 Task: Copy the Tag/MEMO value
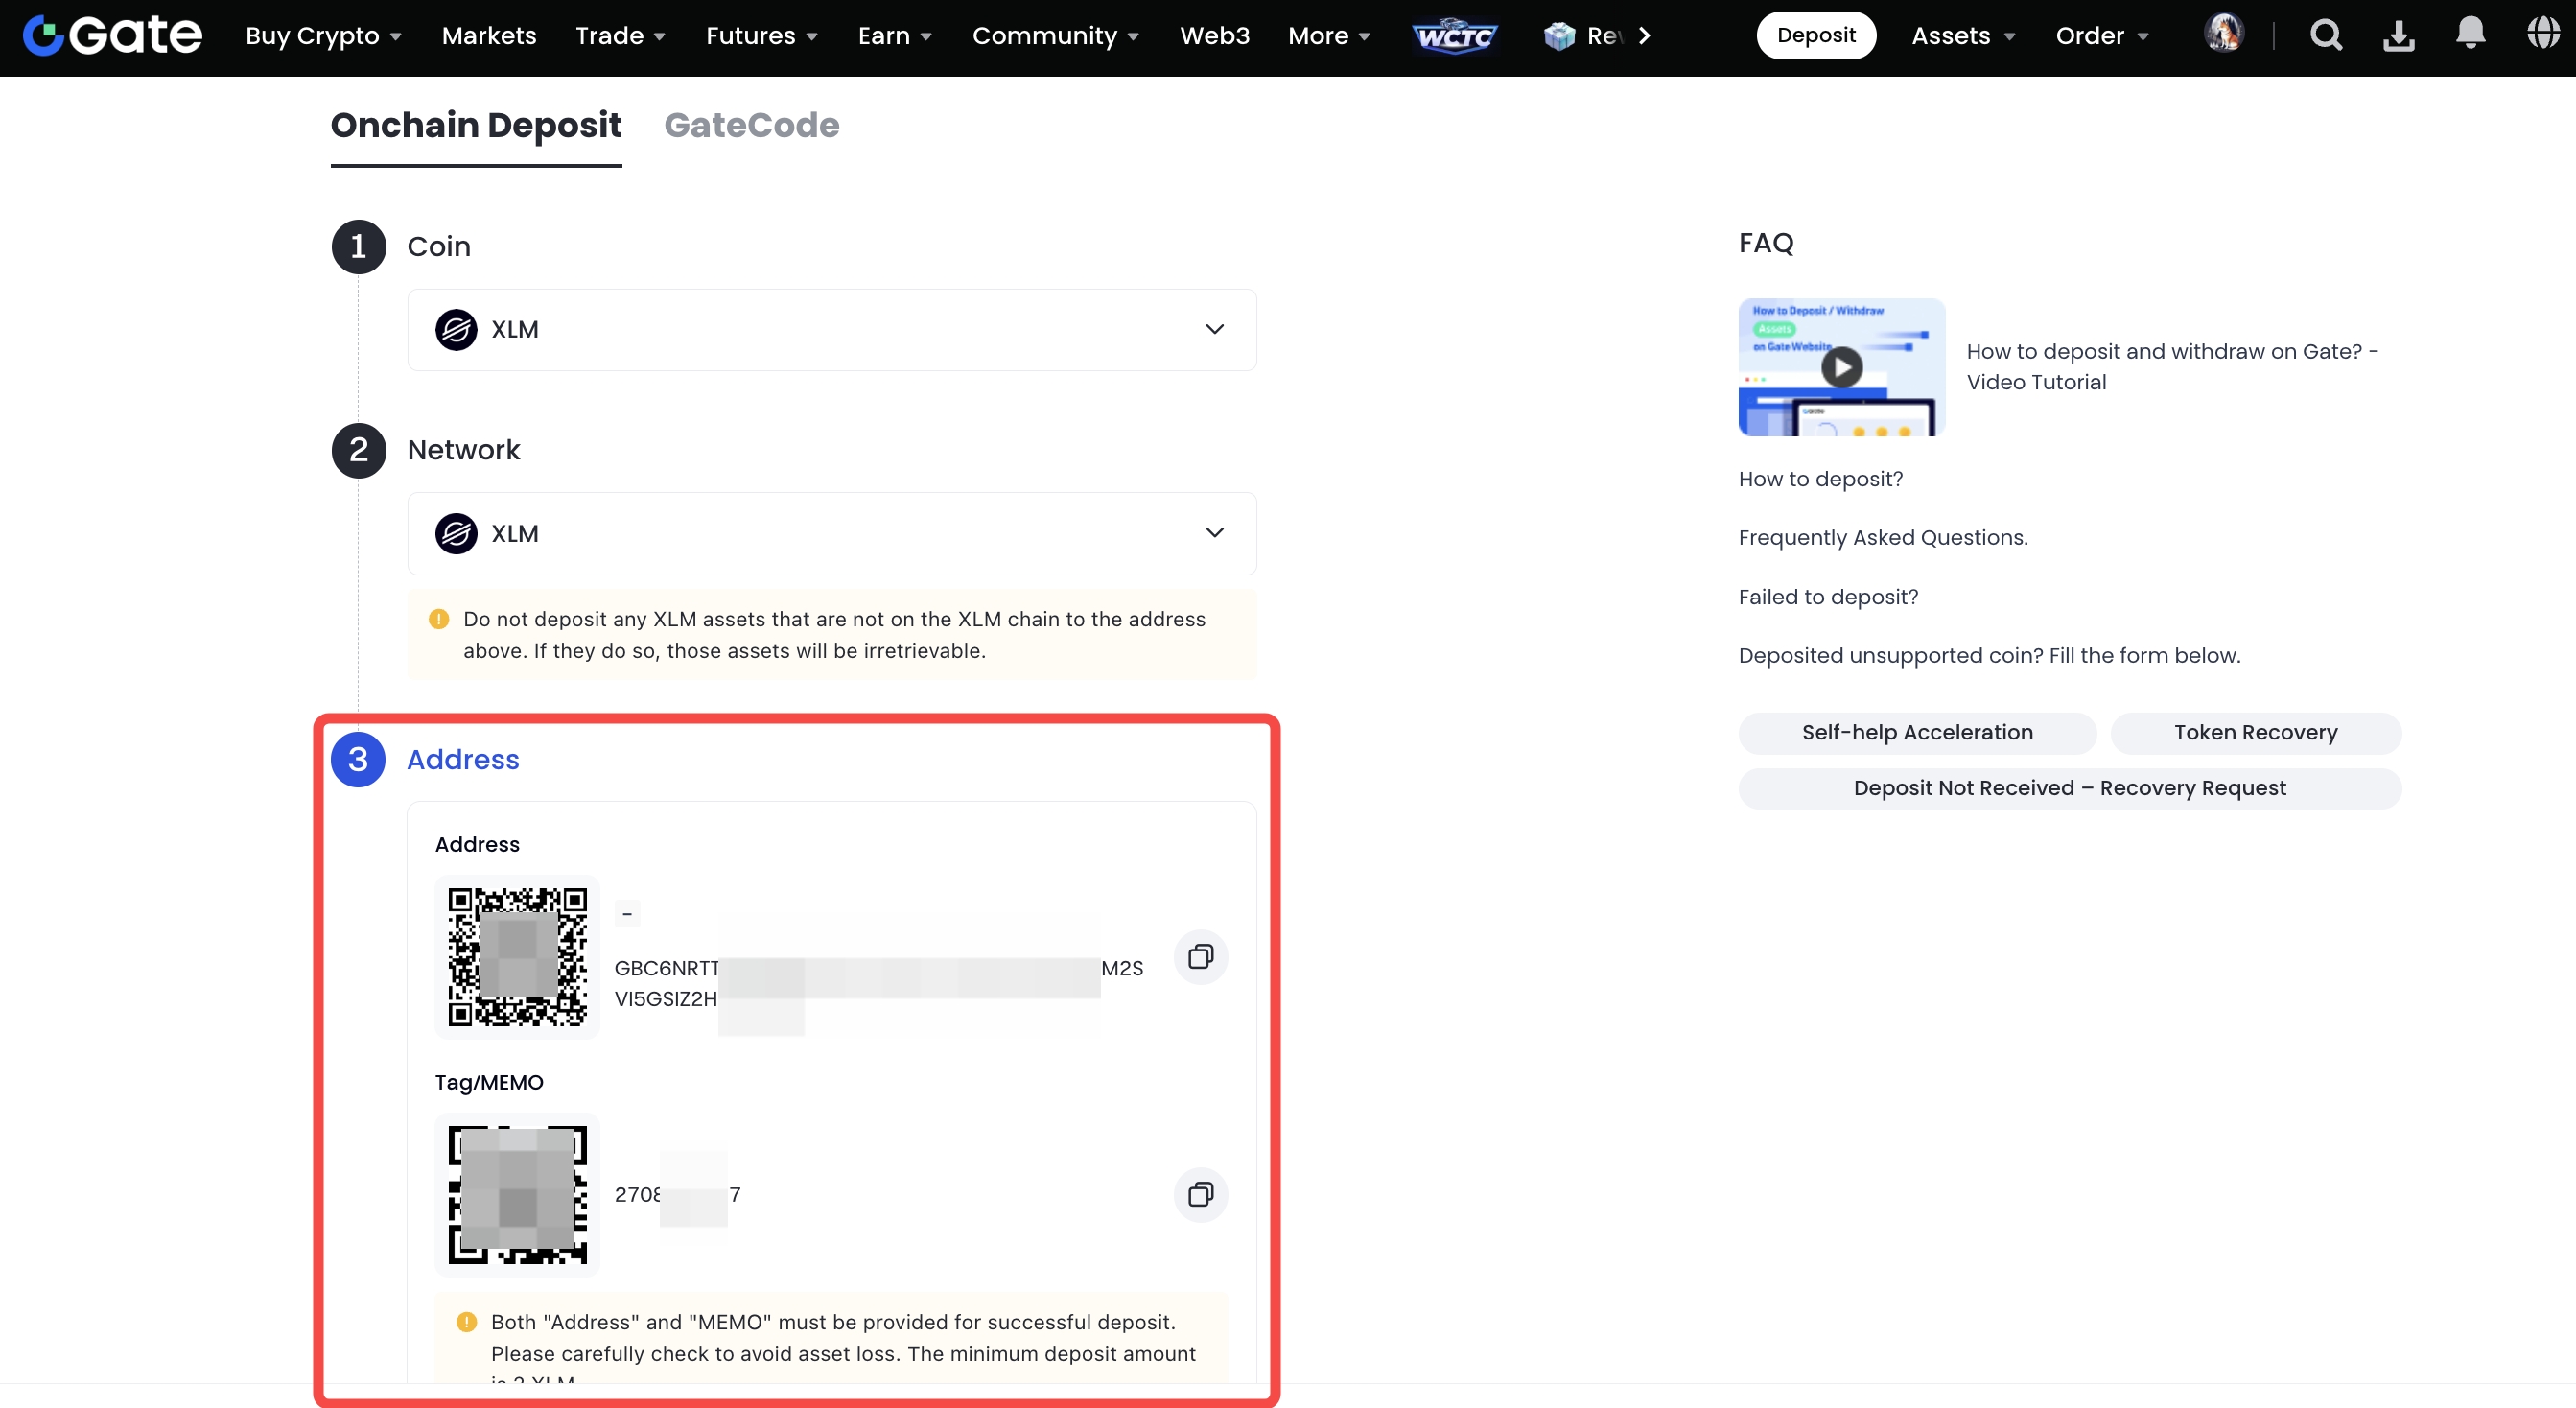1200,1194
